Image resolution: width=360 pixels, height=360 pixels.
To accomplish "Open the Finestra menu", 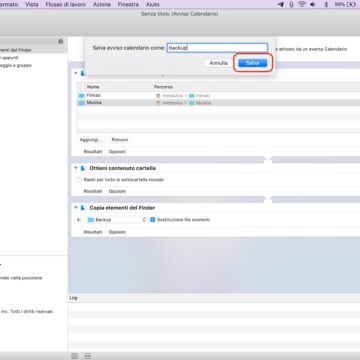I will click(128, 4).
